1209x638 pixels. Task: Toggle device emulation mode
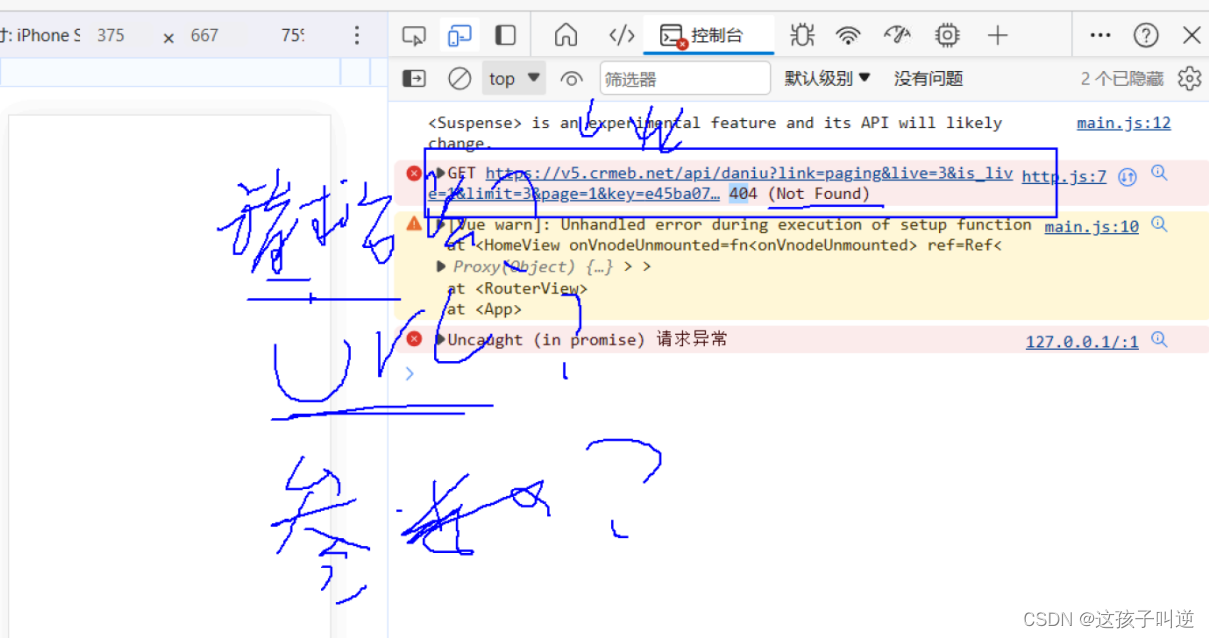(460, 36)
